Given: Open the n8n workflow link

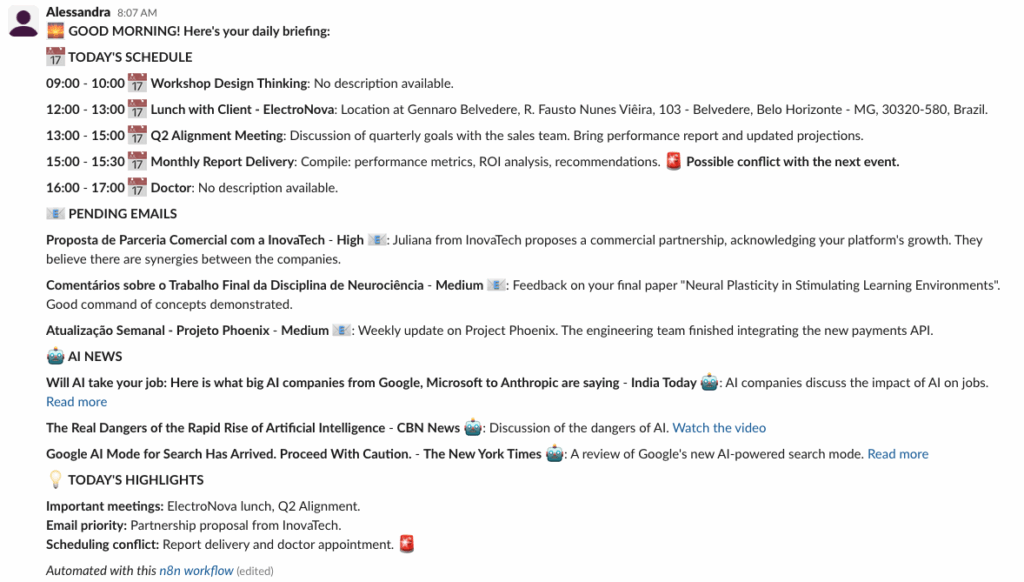Looking at the screenshot, I should [196, 571].
